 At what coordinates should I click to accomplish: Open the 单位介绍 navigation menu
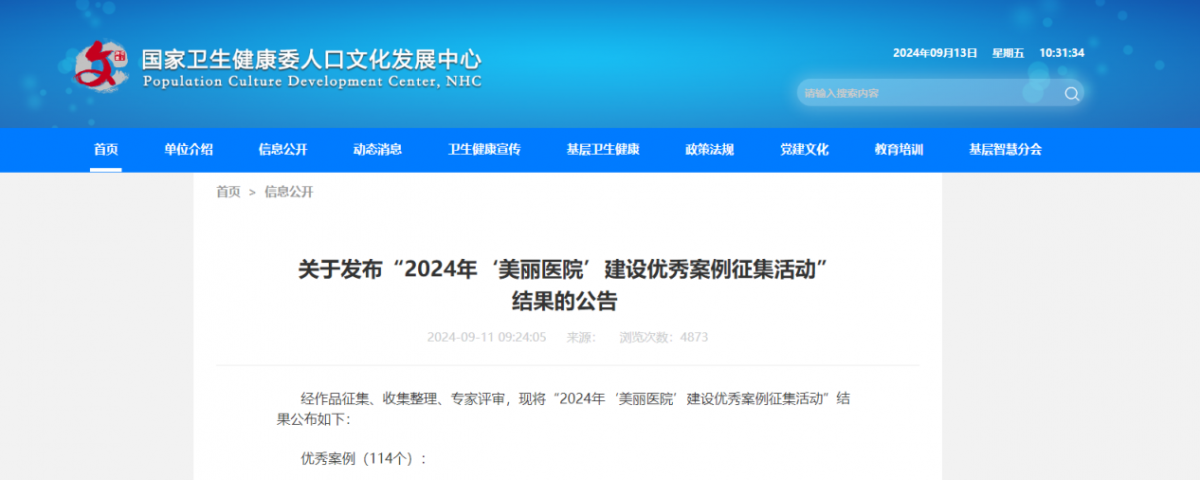[x=189, y=150]
